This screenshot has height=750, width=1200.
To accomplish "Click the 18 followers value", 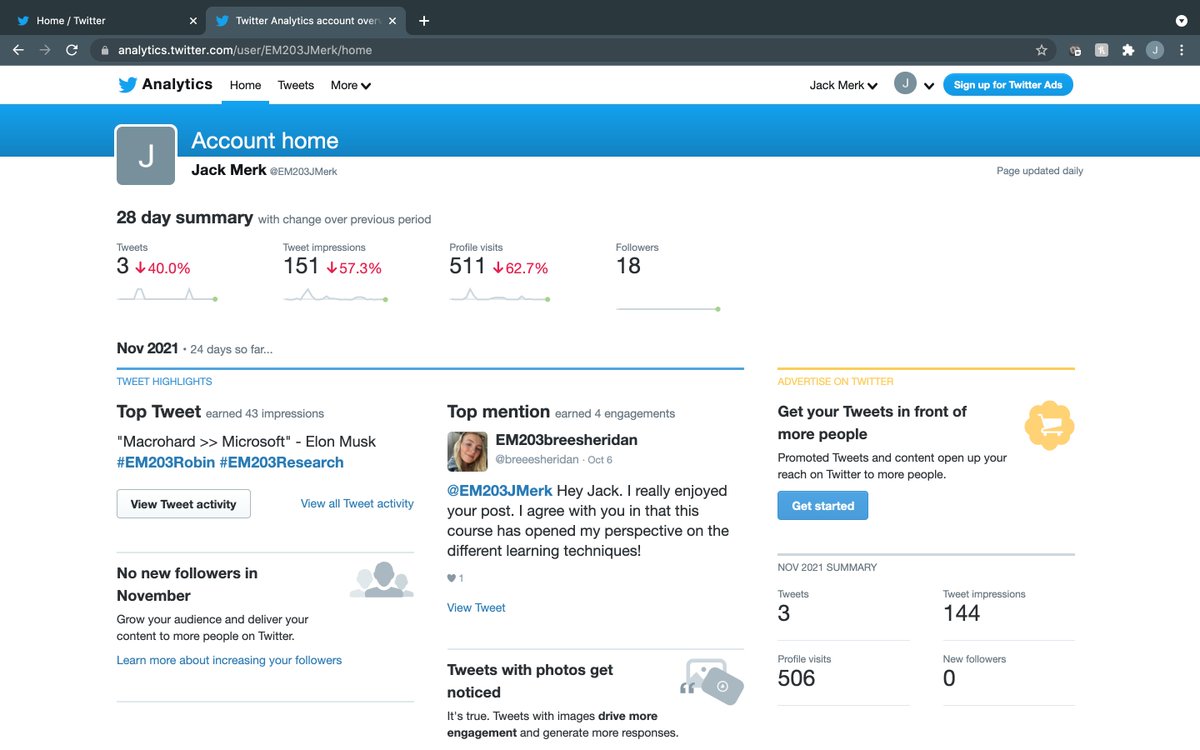I will tap(628, 267).
